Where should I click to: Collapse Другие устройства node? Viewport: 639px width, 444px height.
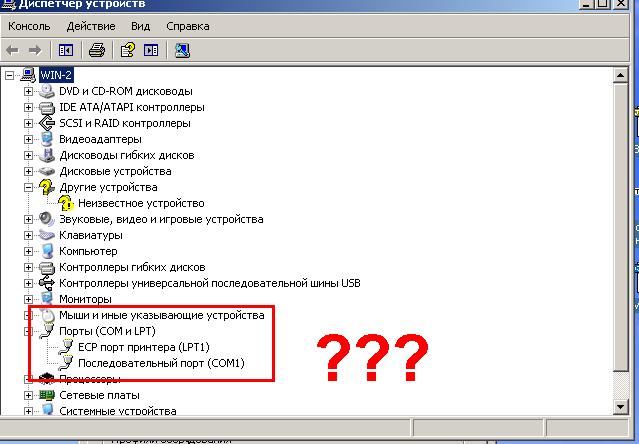coord(28,187)
